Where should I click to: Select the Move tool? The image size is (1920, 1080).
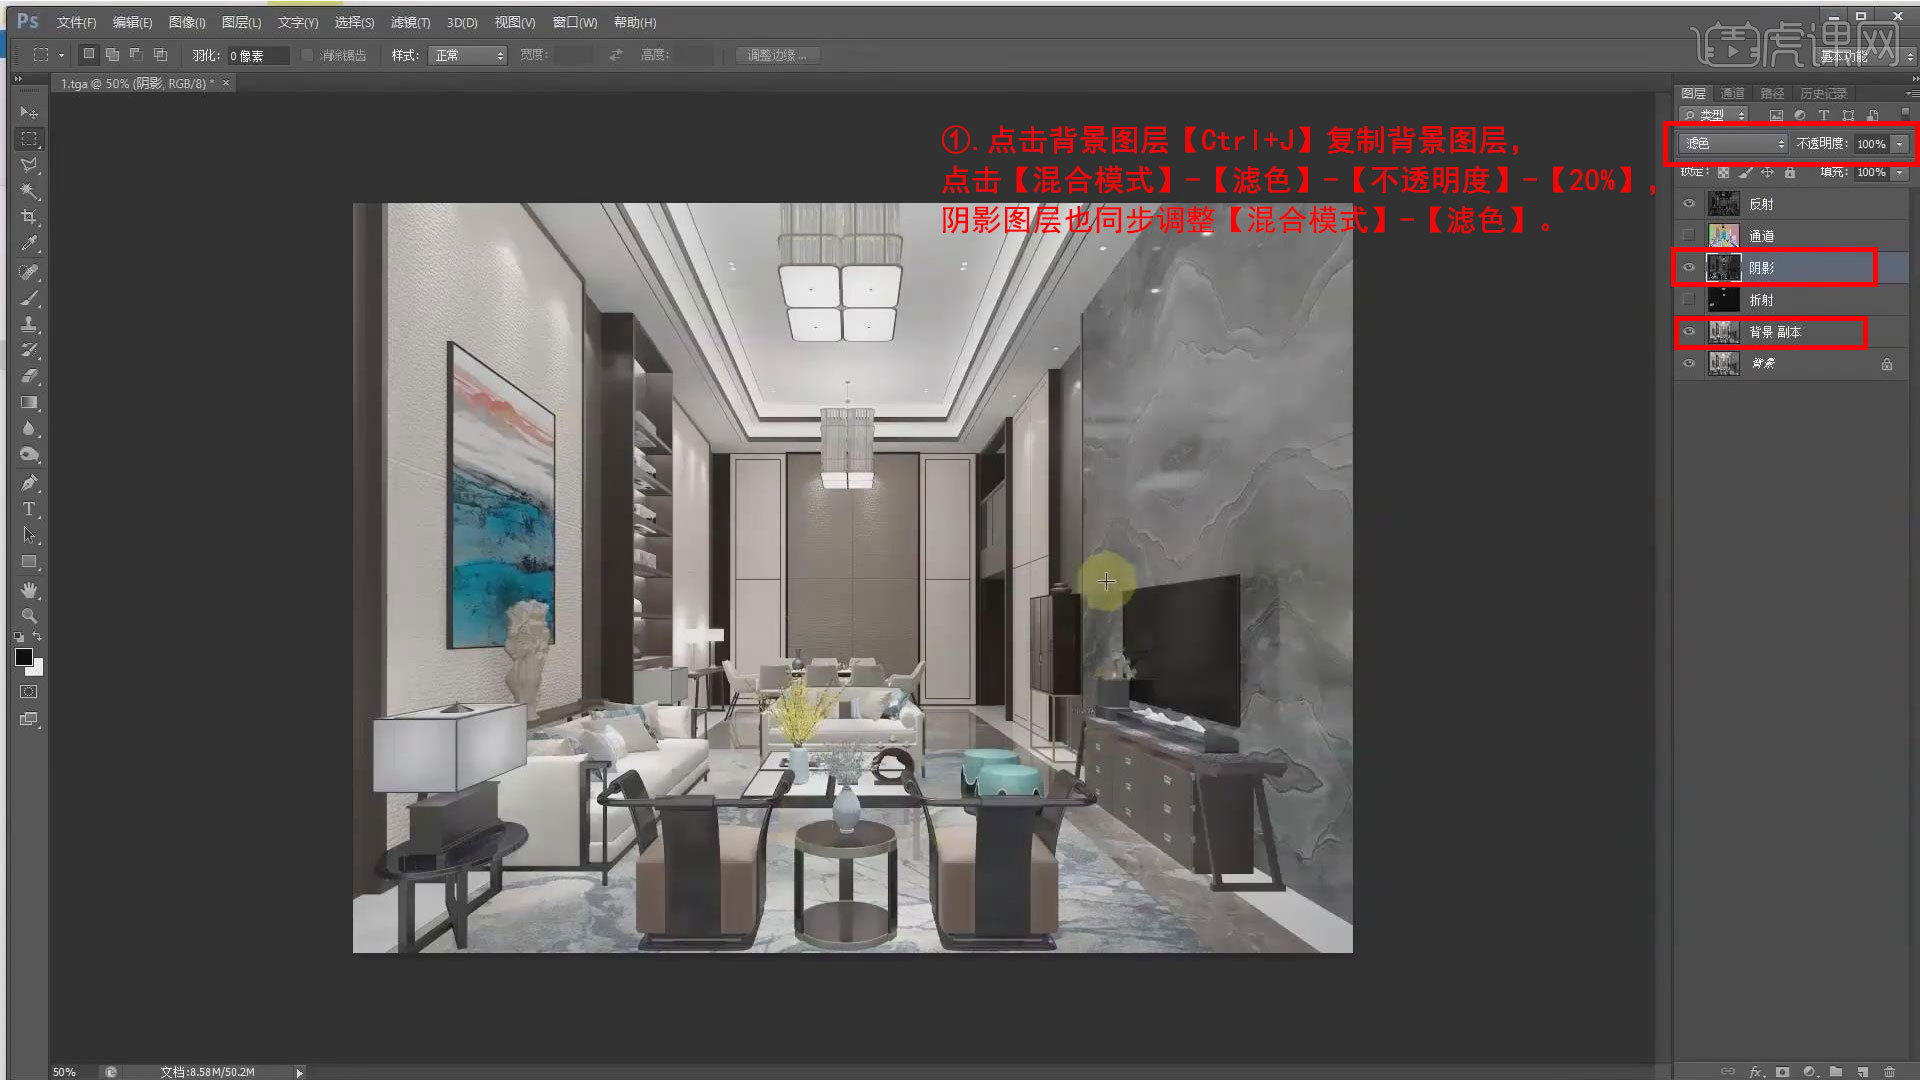[x=29, y=113]
